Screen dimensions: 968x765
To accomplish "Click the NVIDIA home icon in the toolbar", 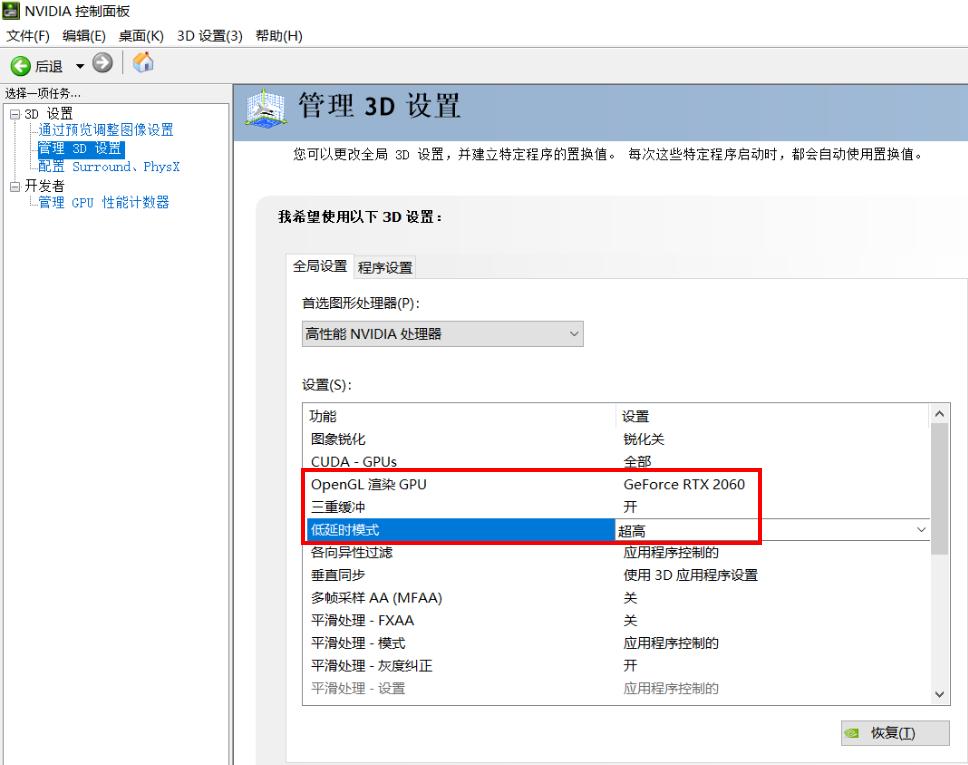I will pos(142,63).
